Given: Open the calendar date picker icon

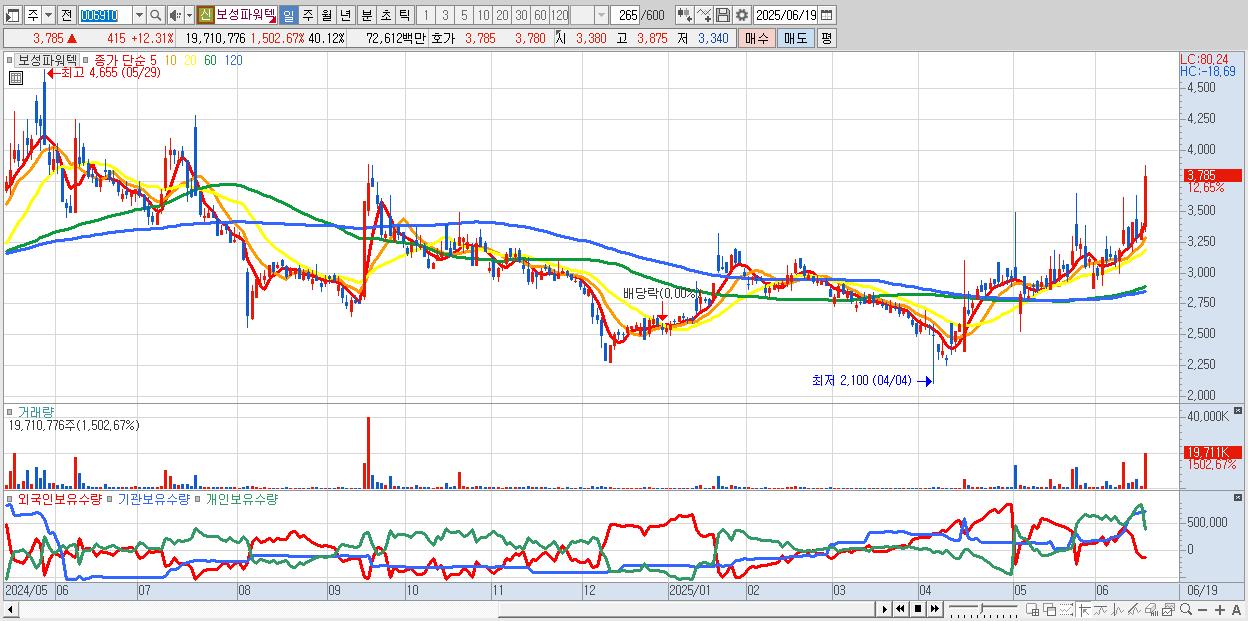Looking at the screenshot, I should coord(827,15).
